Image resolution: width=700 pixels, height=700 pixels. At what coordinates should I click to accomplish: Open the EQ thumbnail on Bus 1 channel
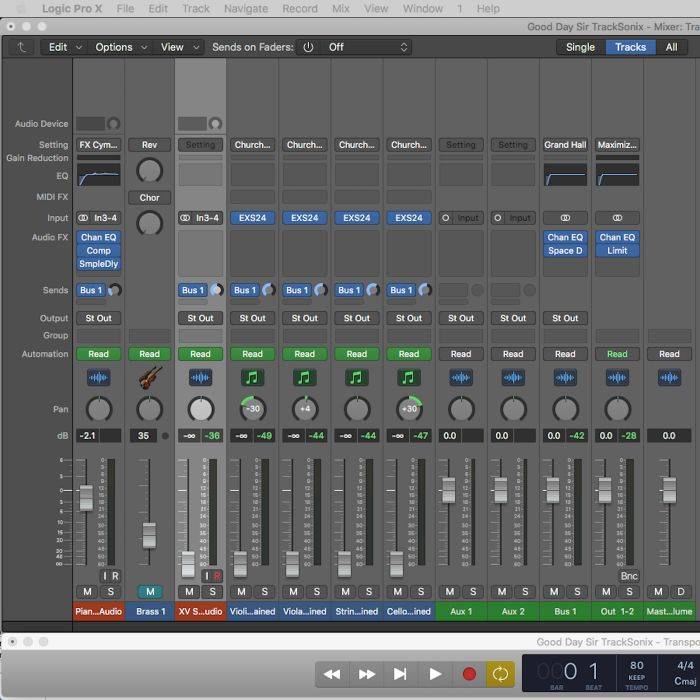pos(565,175)
